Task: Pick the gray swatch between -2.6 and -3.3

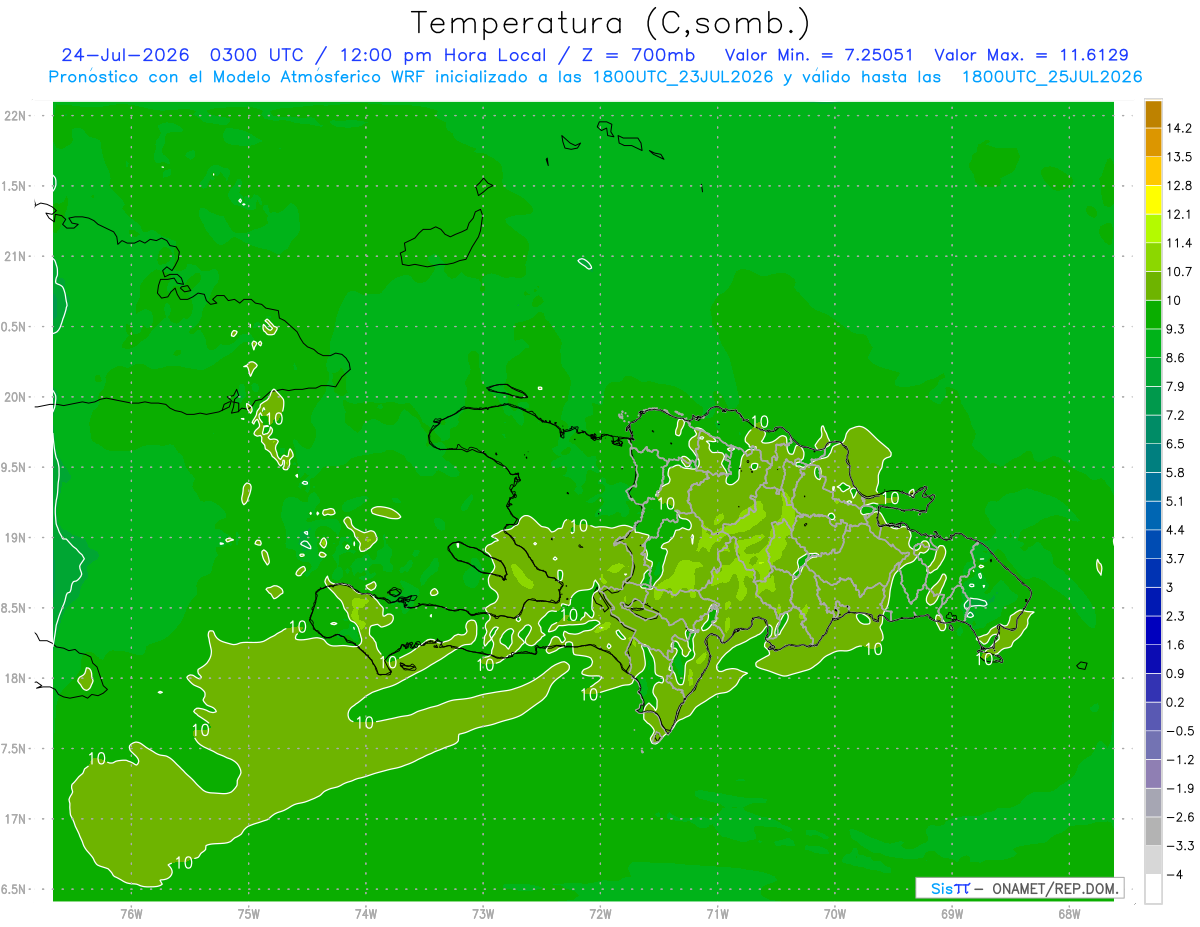Action: (1153, 832)
